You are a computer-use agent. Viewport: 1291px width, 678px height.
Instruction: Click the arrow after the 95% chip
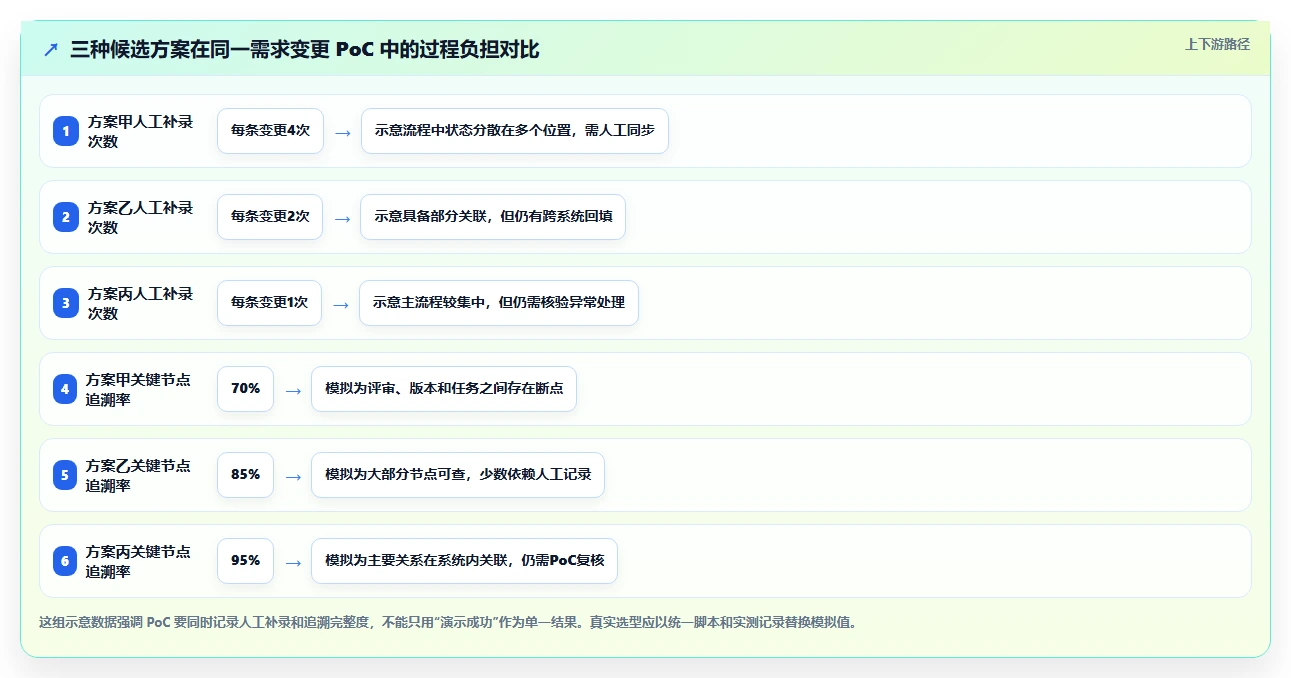pyautogui.click(x=293, y=562)
